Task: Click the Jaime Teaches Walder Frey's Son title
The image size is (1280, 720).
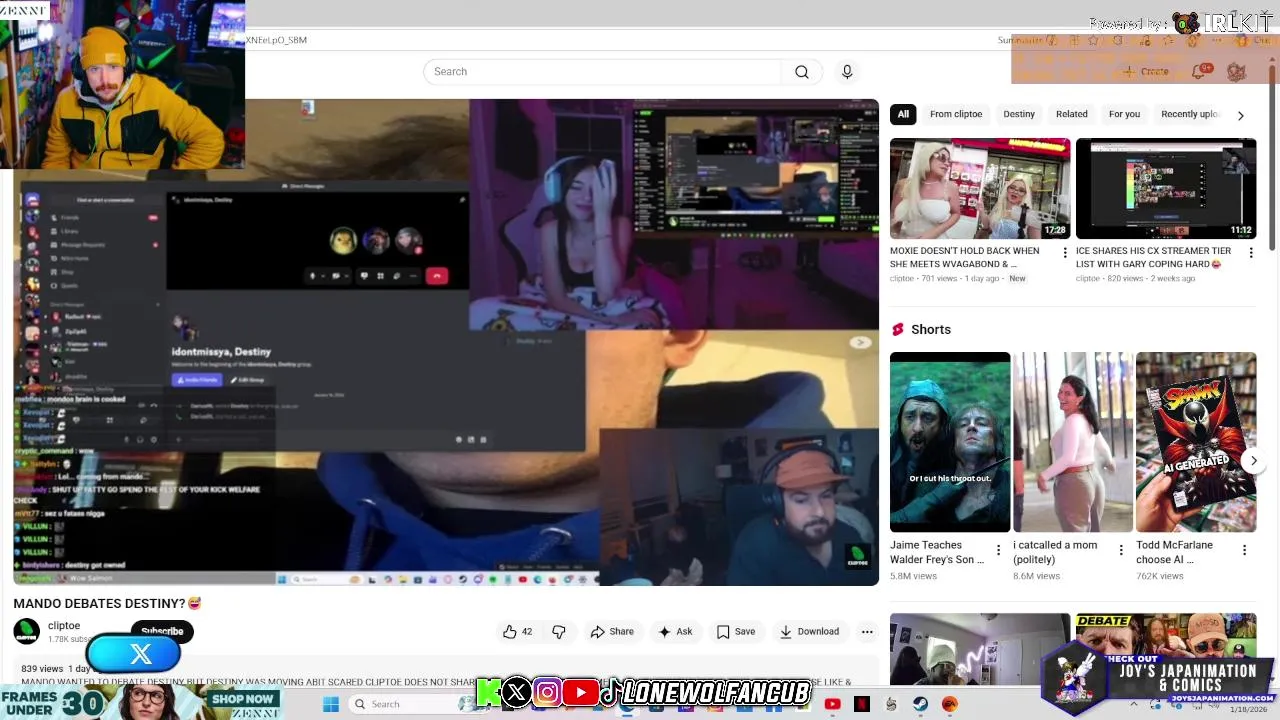Action: click(x=937, y=553)
